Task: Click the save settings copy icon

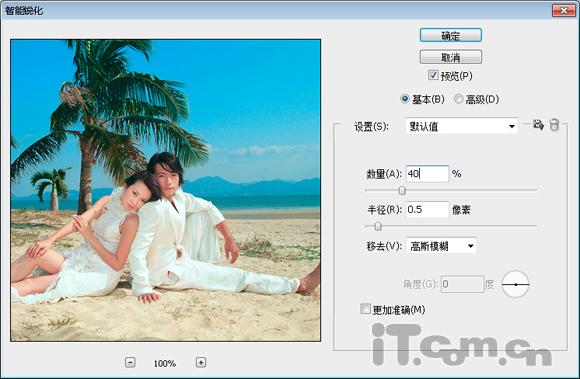Action: click(x=539, y=125)
